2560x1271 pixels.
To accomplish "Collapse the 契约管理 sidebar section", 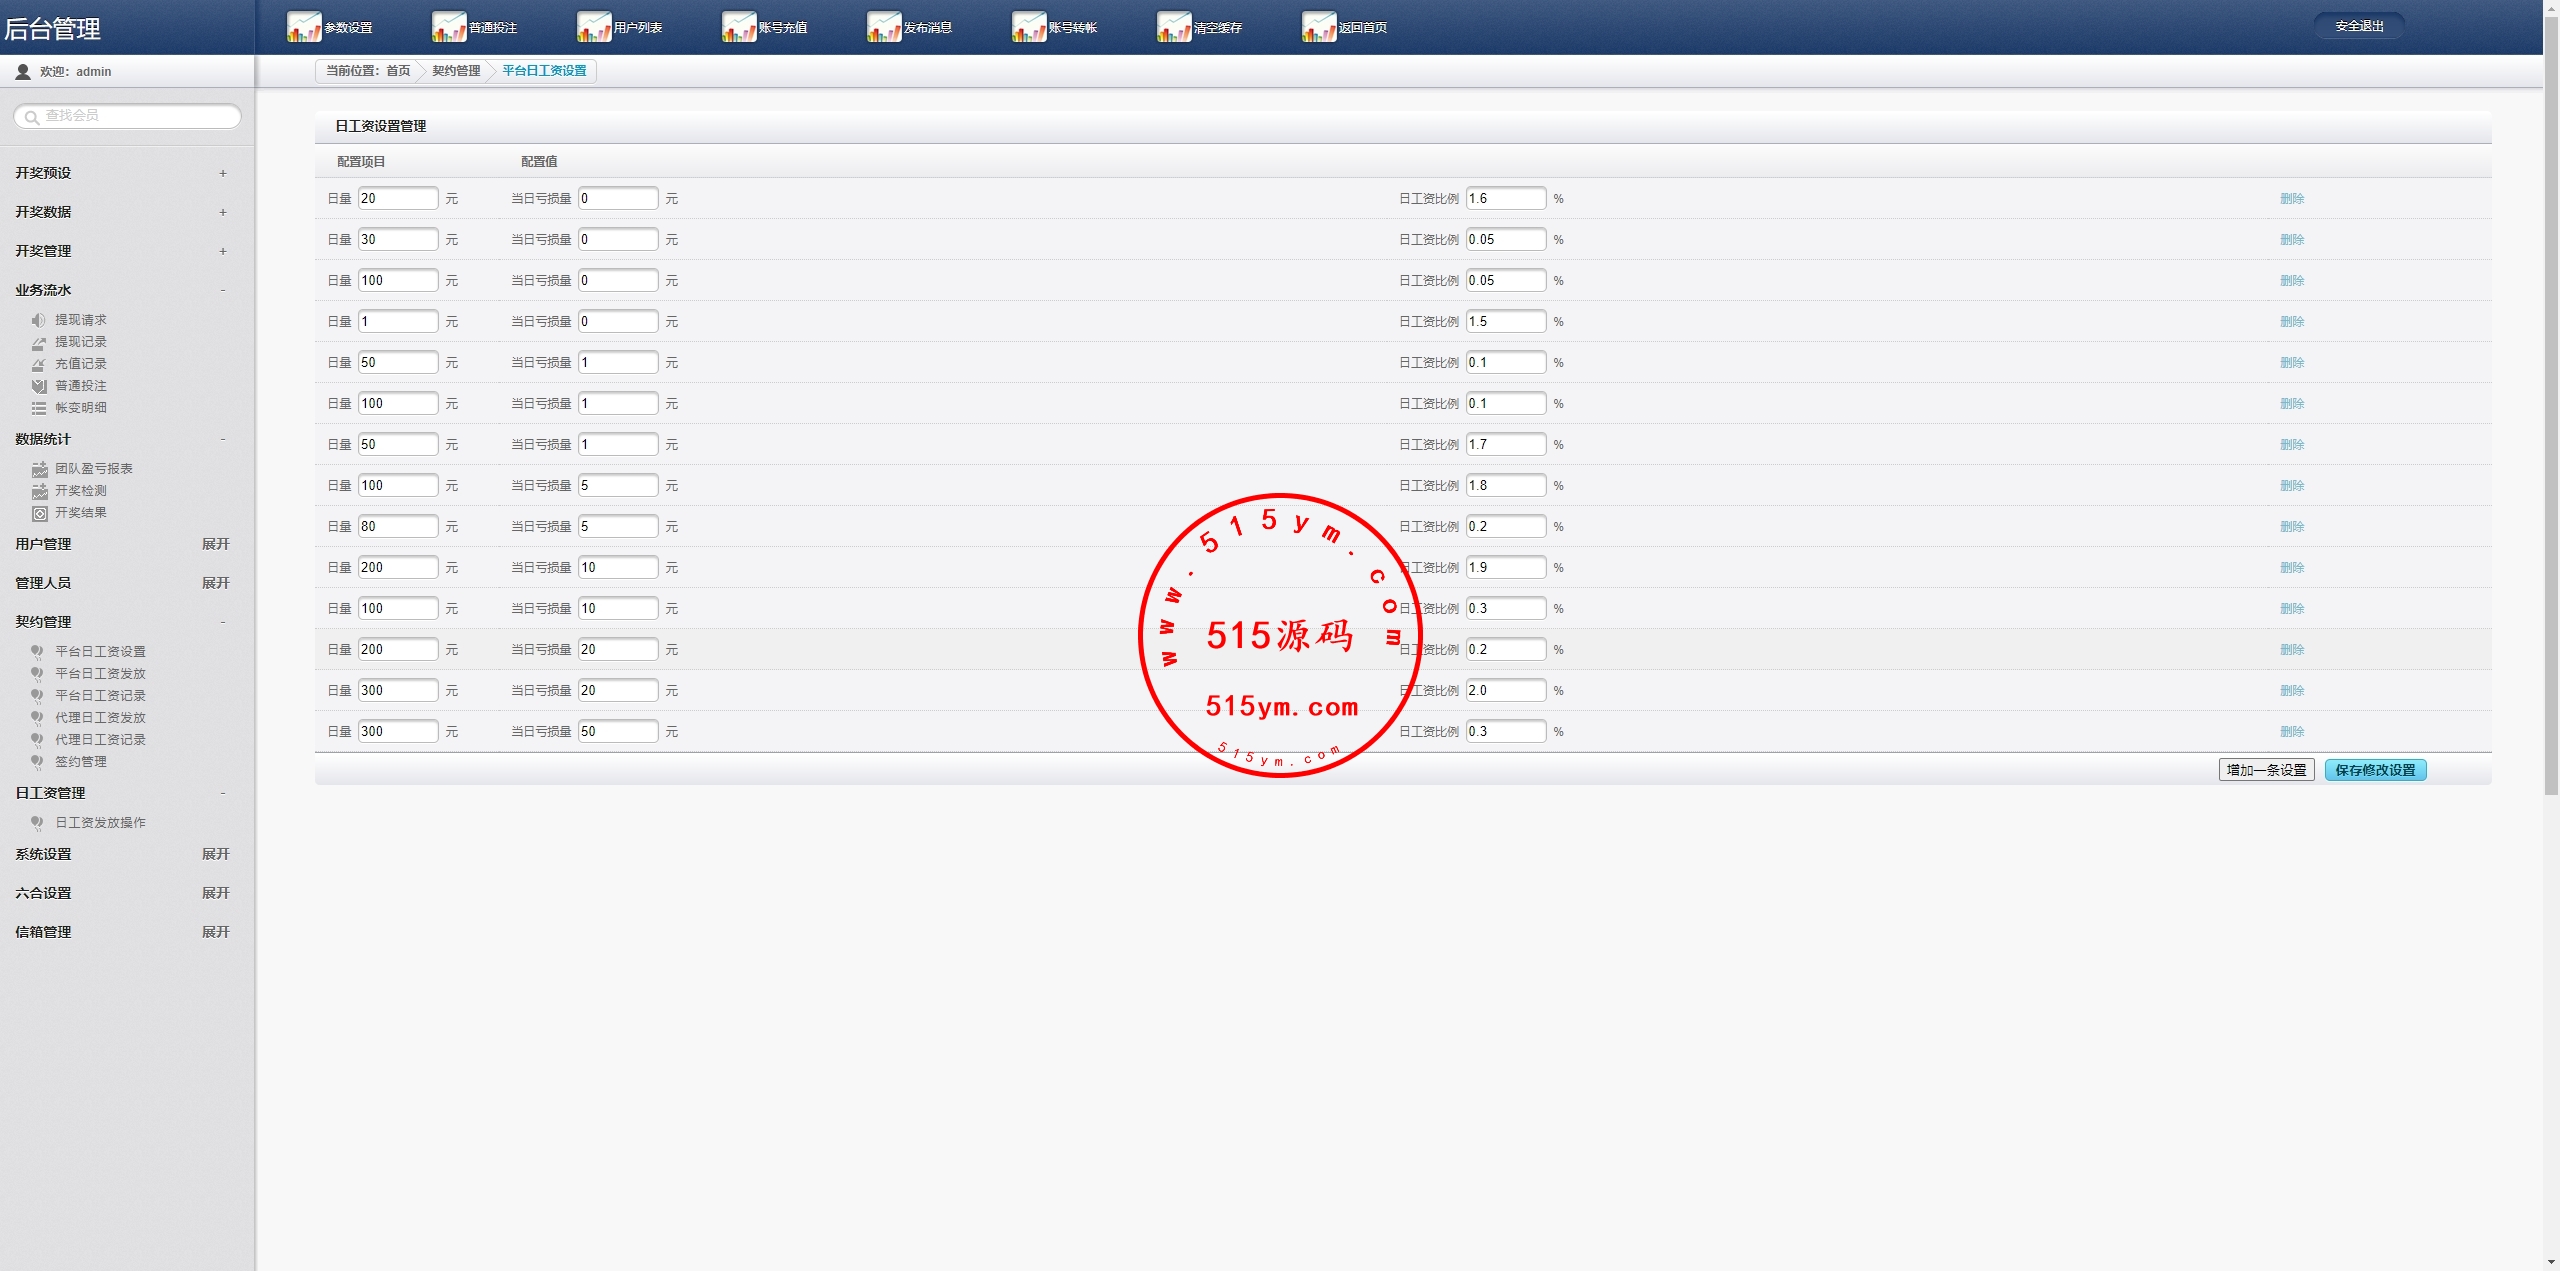I will (223, 622).
